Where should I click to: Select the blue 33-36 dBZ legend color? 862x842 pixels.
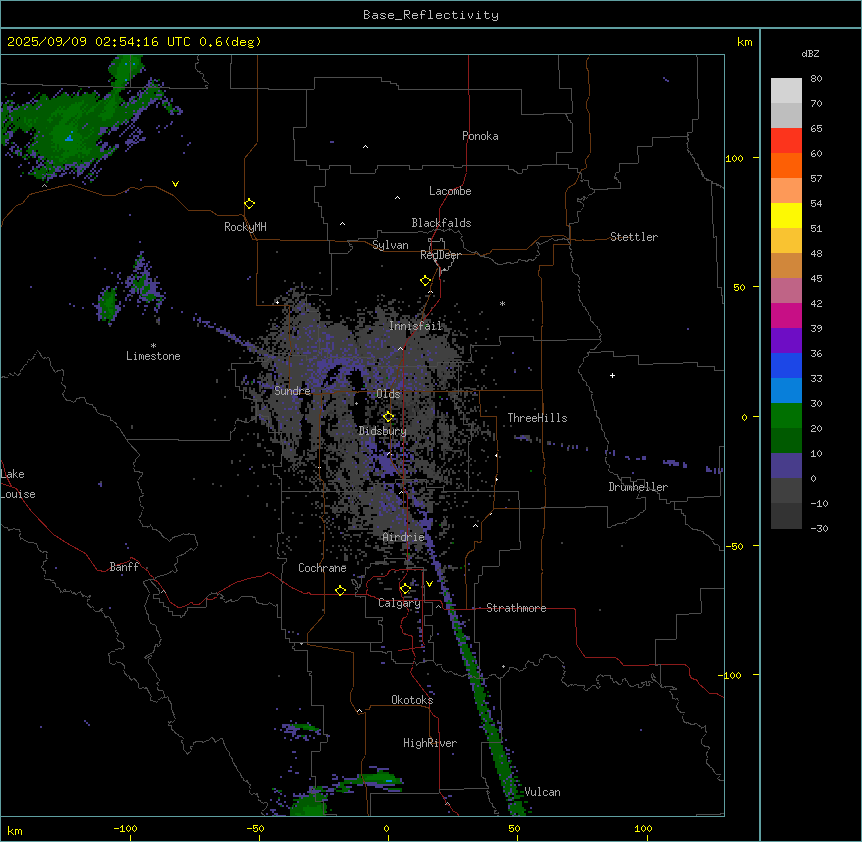pos(786,365)
